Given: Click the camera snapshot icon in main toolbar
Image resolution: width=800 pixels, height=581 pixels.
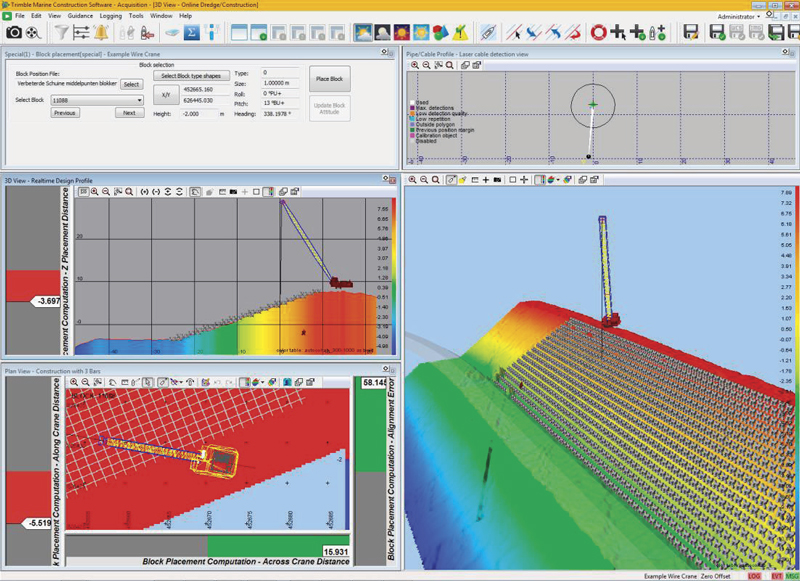Looking at the screenshot, I should tap(14, 33).
